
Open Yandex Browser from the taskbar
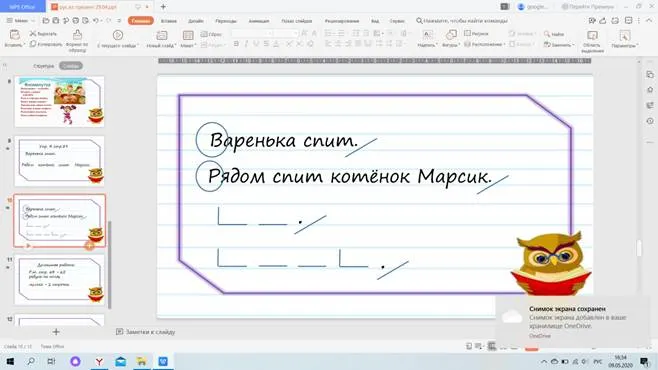coord(99,361)
